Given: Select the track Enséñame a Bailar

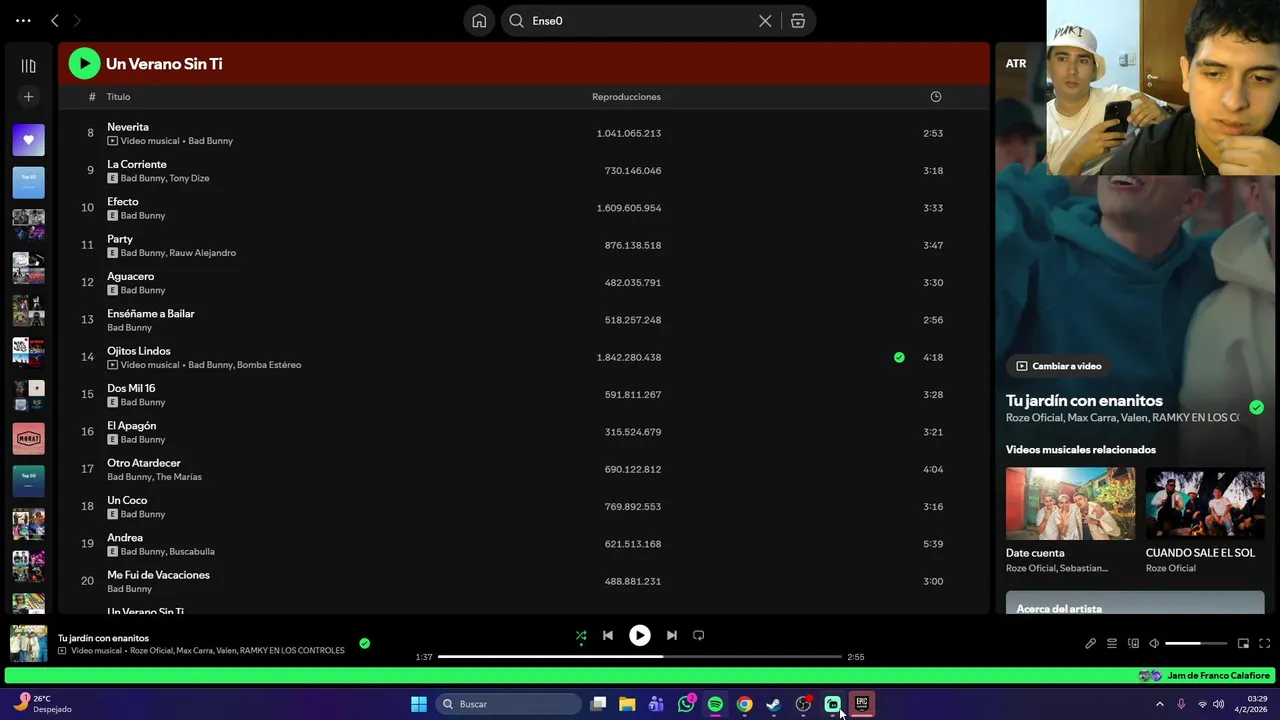Looking at the screenshot, I should pos(151,314).
